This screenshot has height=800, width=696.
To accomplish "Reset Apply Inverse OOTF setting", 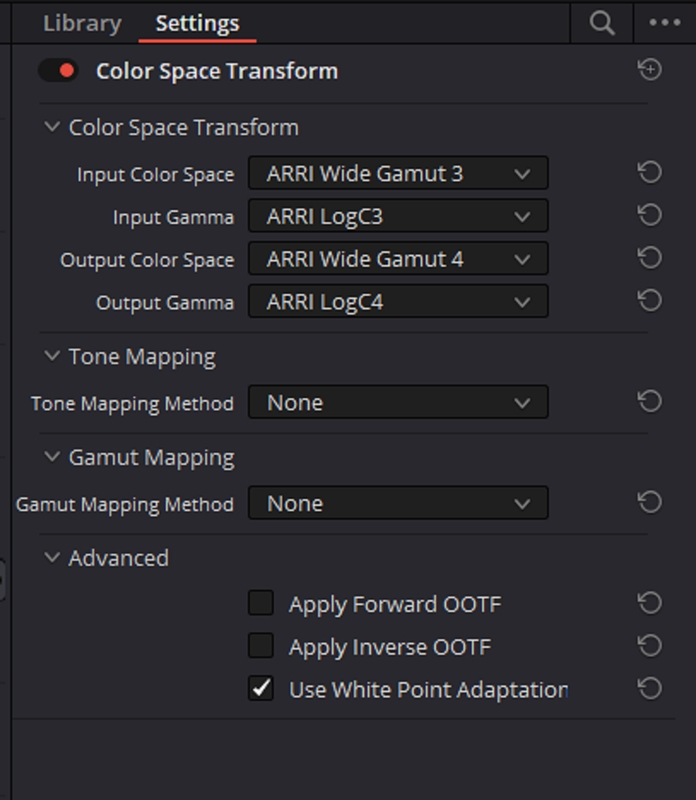I will [x=650, y=646].
